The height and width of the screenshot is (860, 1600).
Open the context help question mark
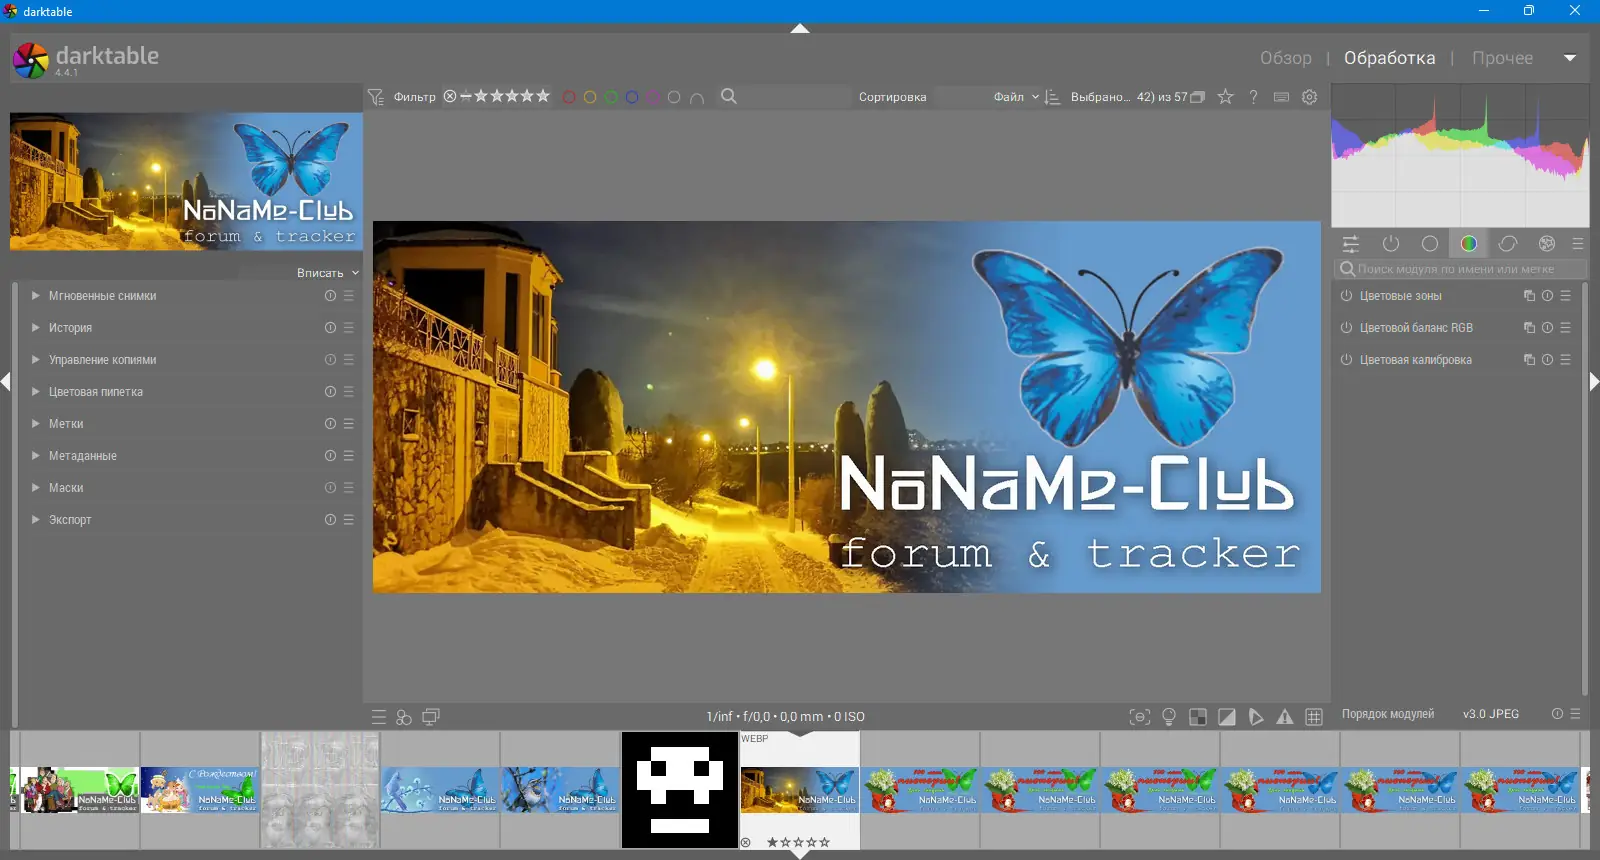(1253, 97)
